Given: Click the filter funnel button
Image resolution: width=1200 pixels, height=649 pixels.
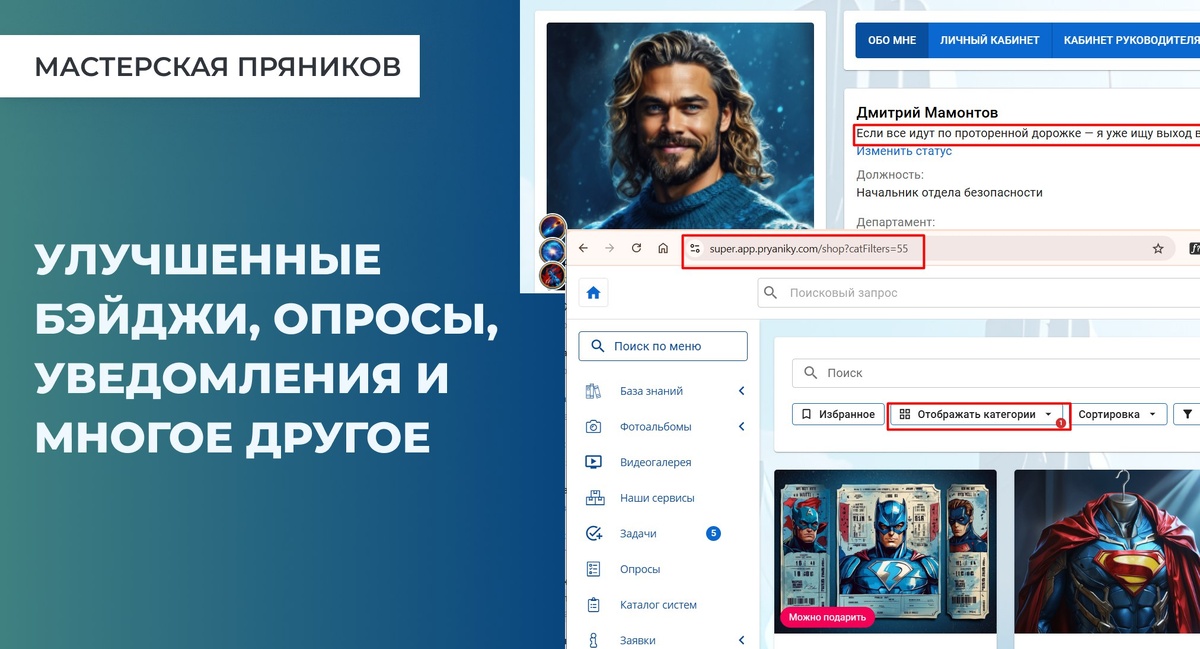Looking at the screenshot, I should click(x=1188, y=414).
